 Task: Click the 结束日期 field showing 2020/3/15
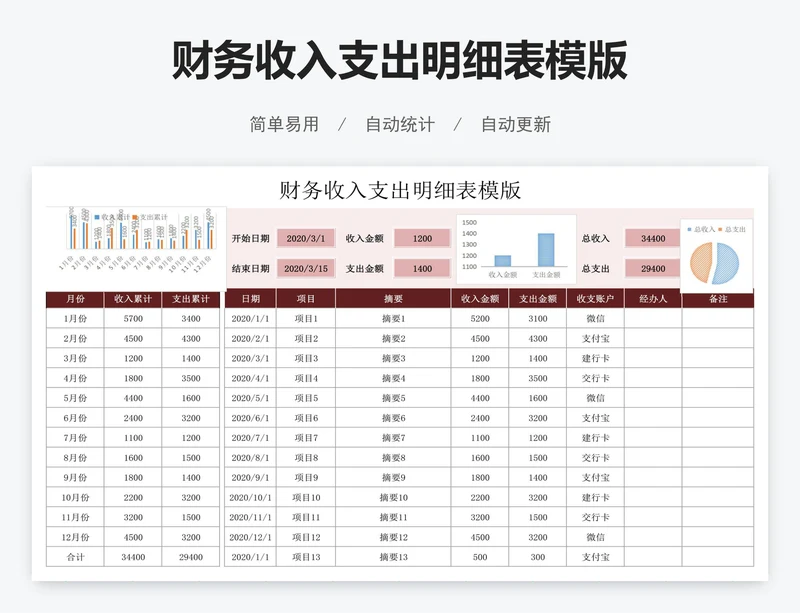(x=306, y=268)
